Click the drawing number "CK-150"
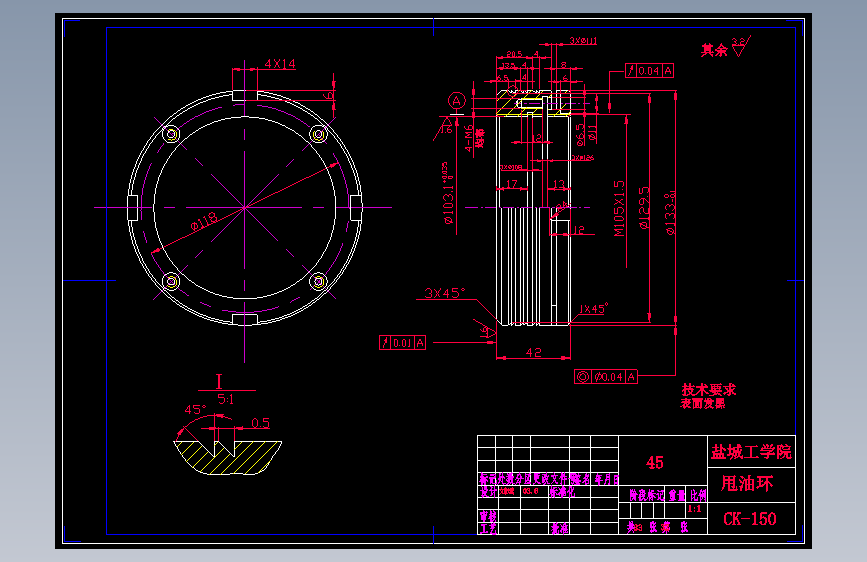 click(750, 519)
